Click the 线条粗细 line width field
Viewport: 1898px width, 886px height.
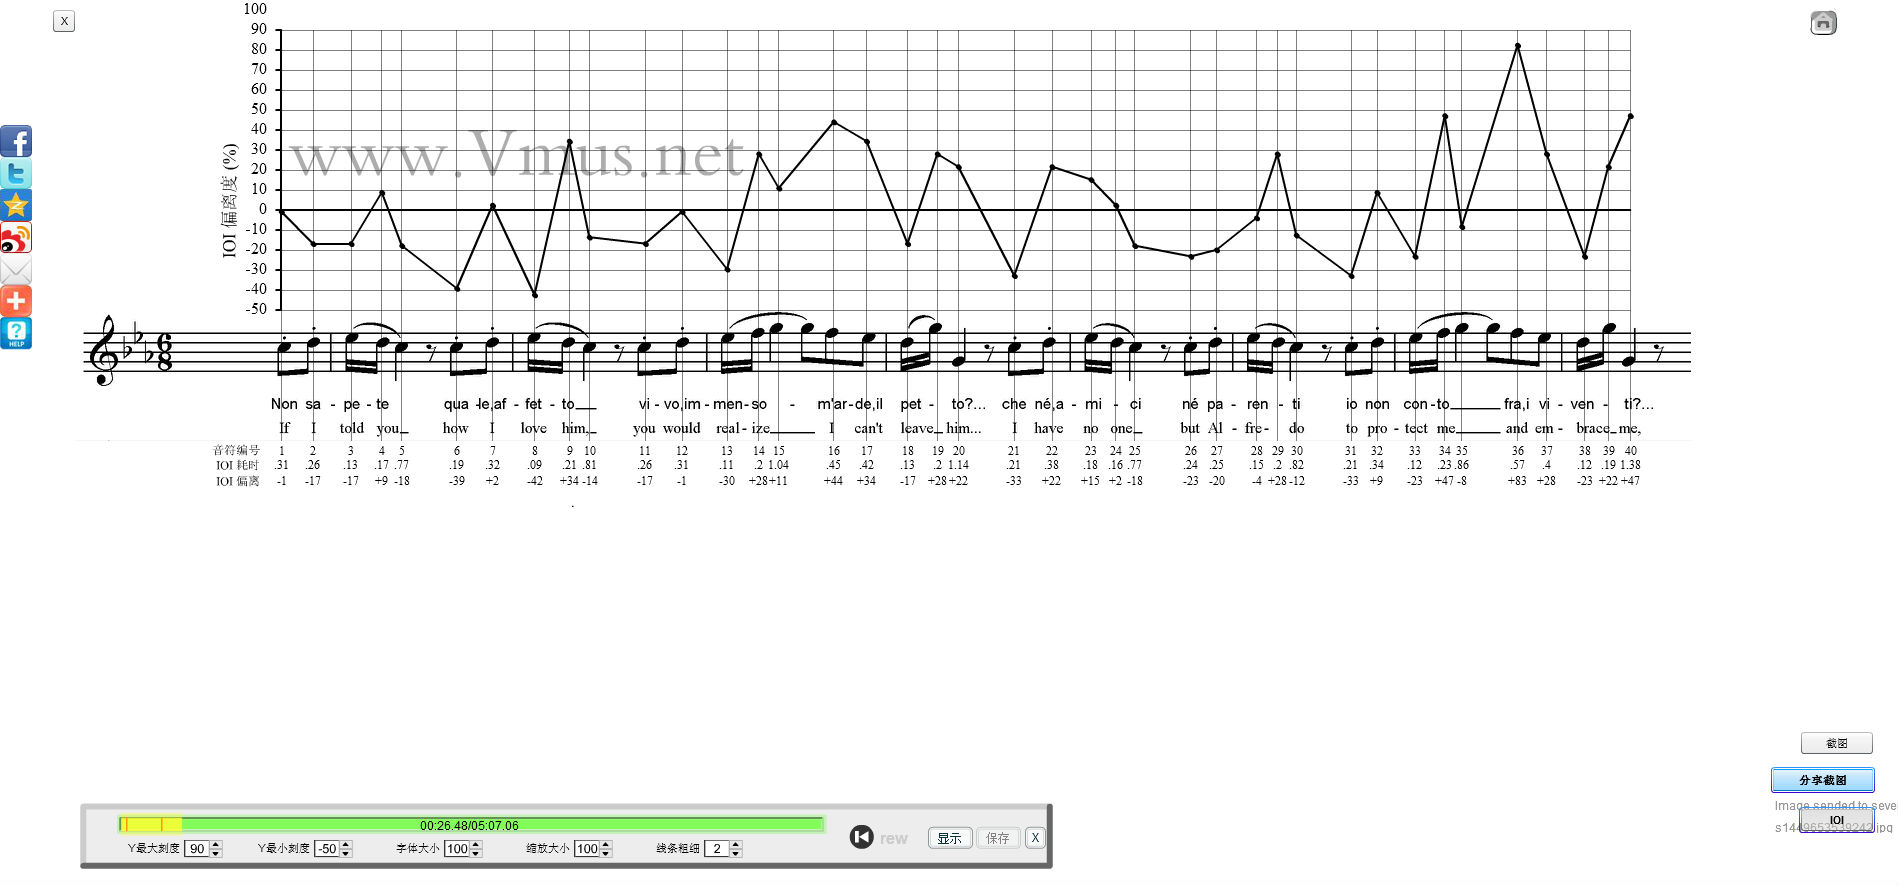[717, 849]
